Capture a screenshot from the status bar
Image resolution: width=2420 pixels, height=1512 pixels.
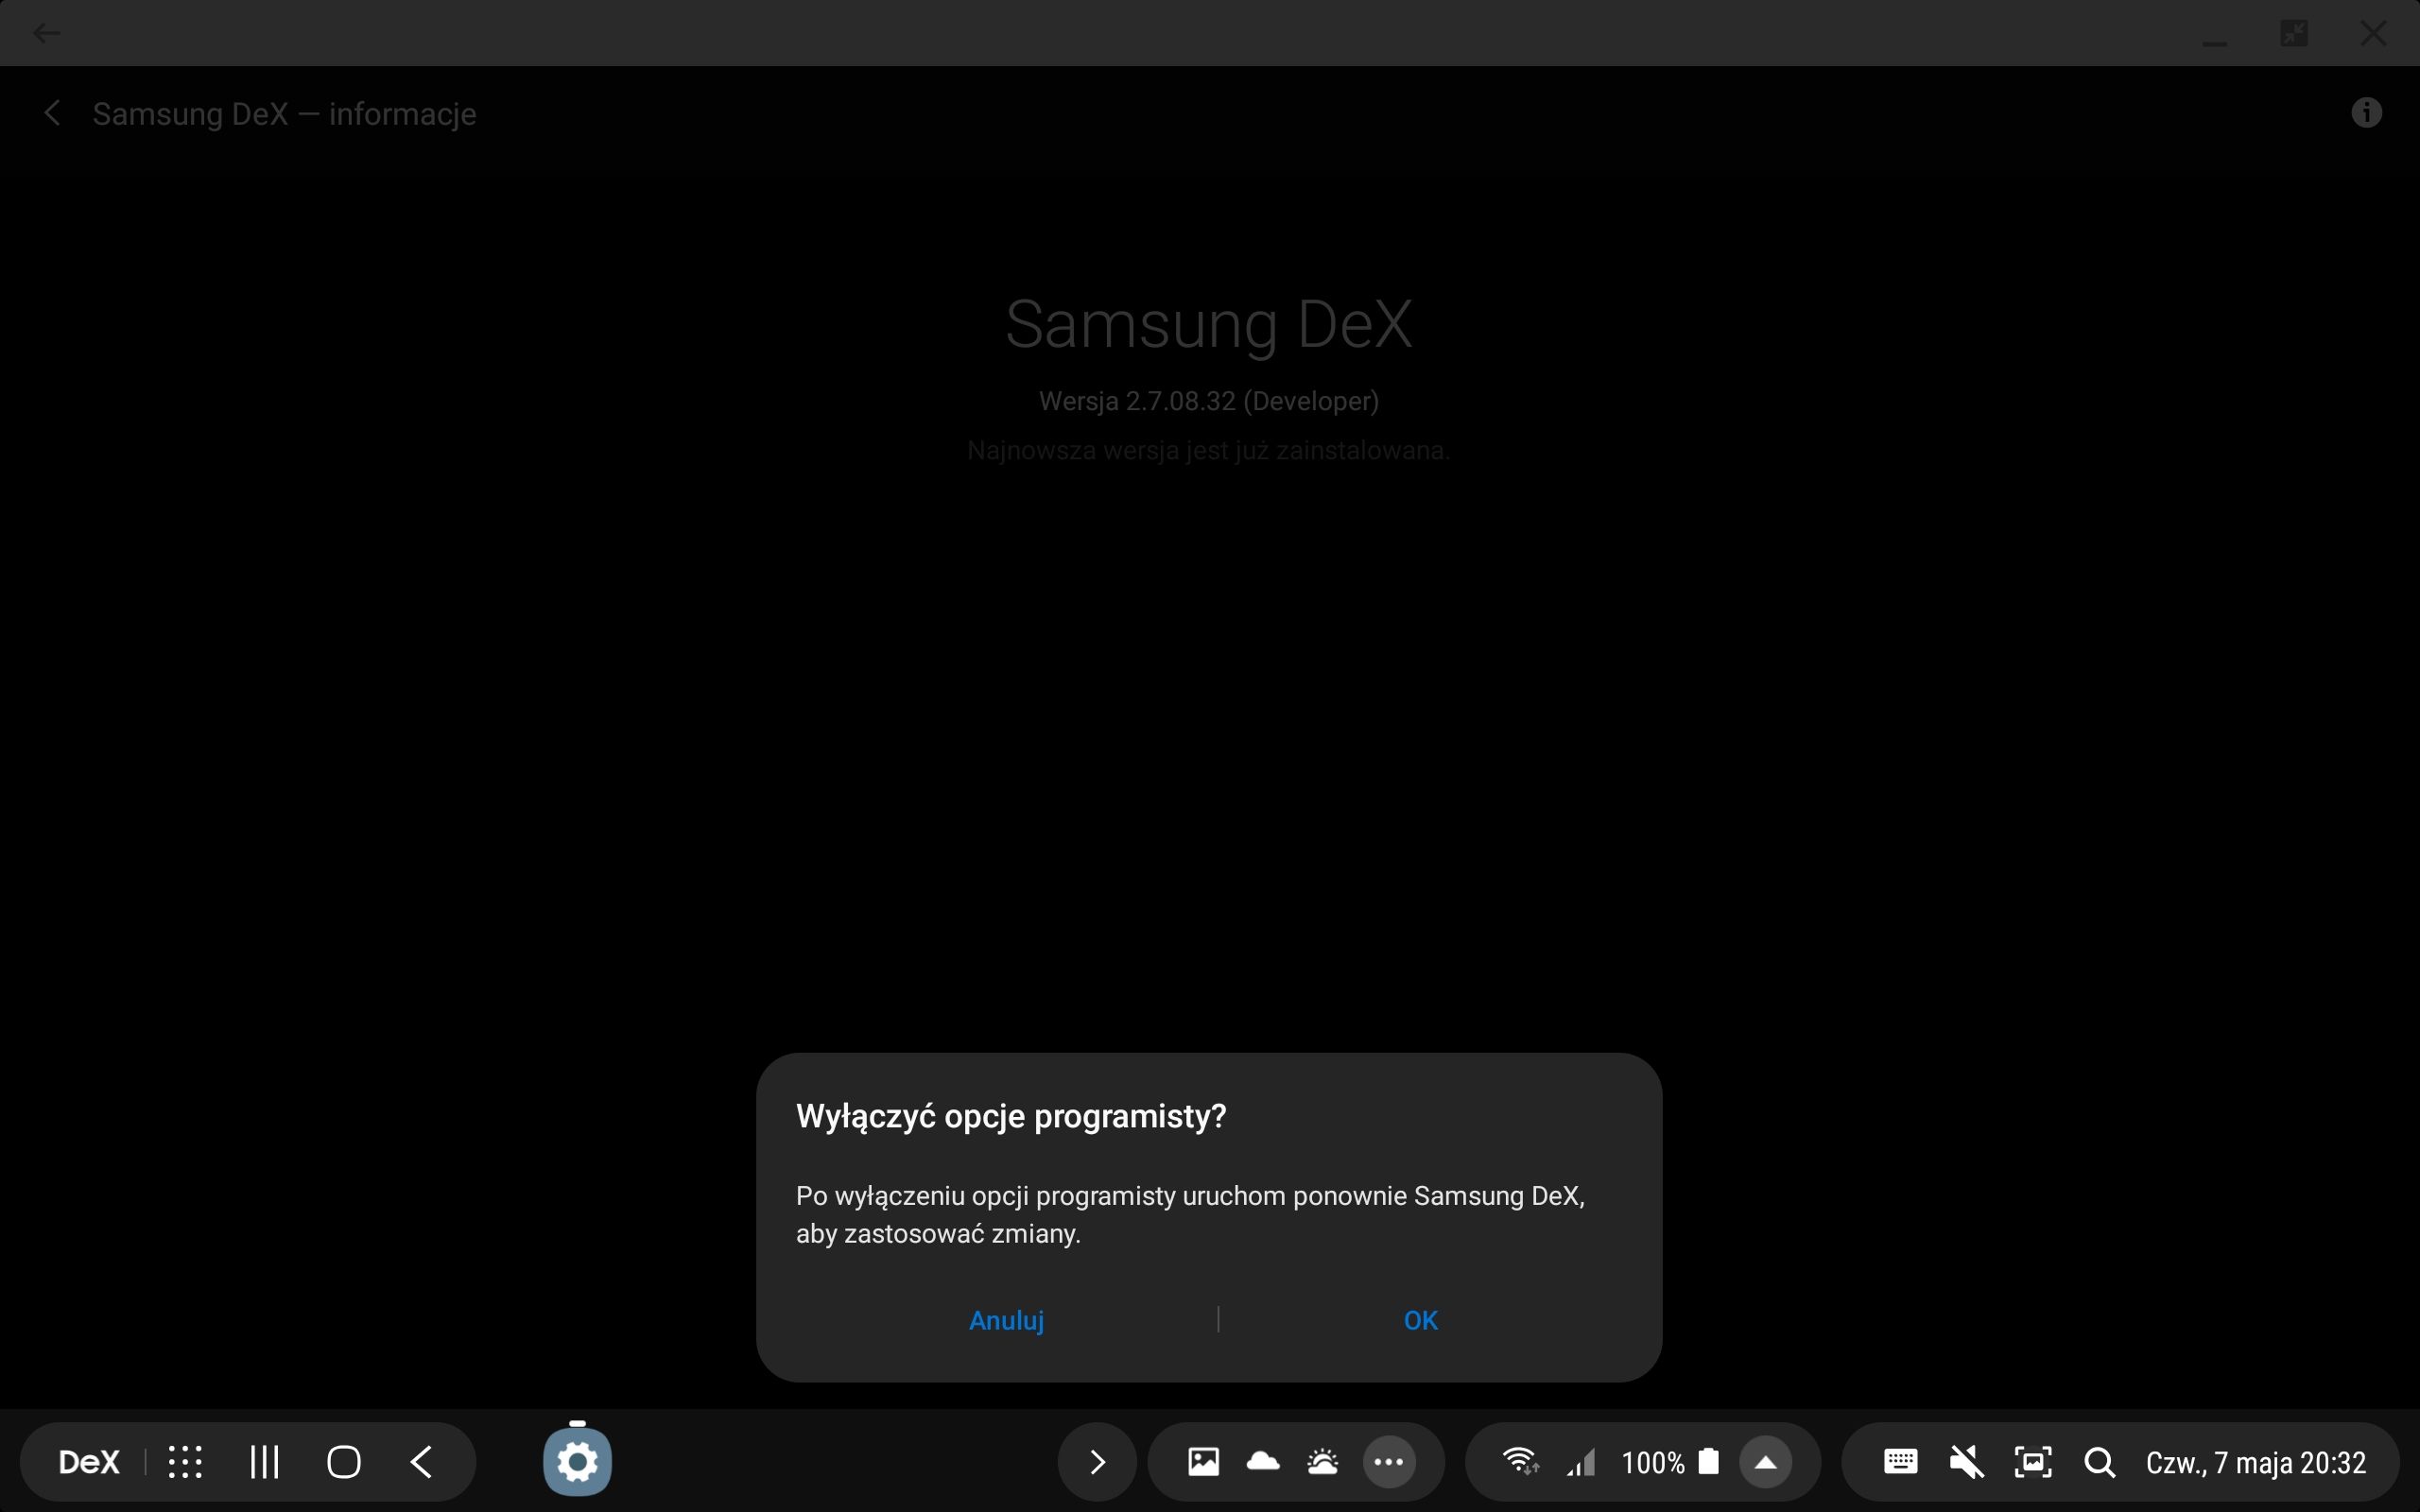[2032, 1461]
